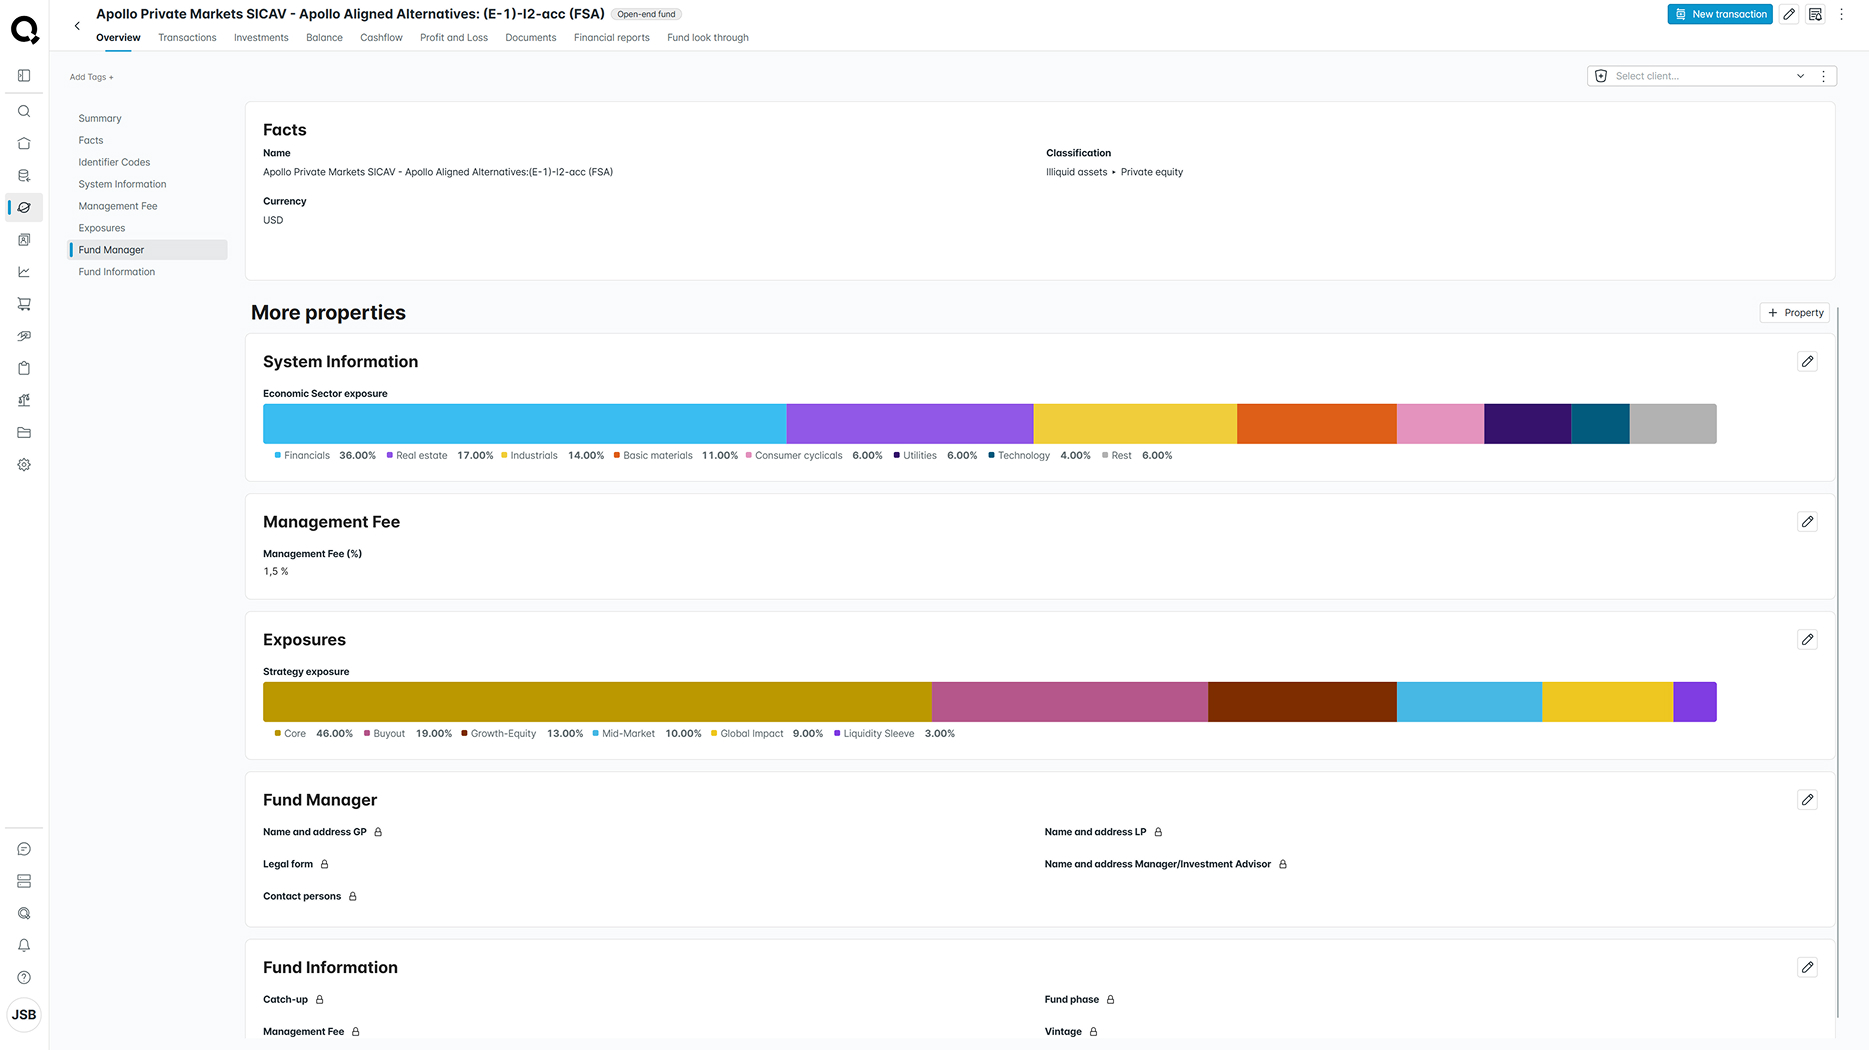Open the Profit and Loss tab
This screenshot has height=1050, width=1869.
454,38
